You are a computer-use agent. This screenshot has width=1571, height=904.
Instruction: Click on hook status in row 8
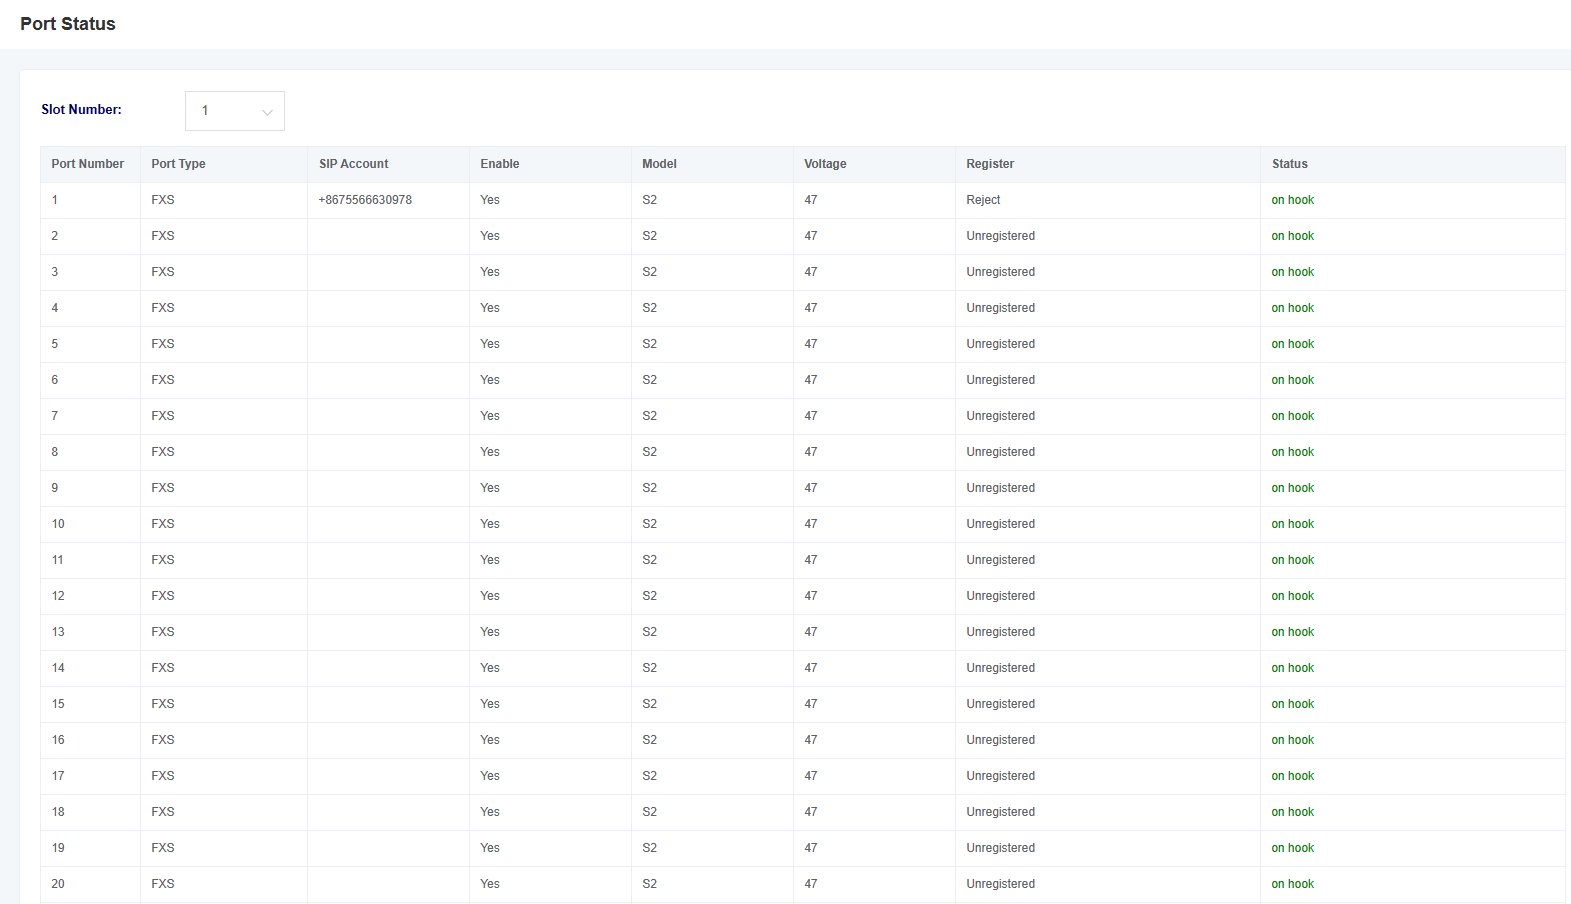pyautogui.click(x=1293, y=452)
